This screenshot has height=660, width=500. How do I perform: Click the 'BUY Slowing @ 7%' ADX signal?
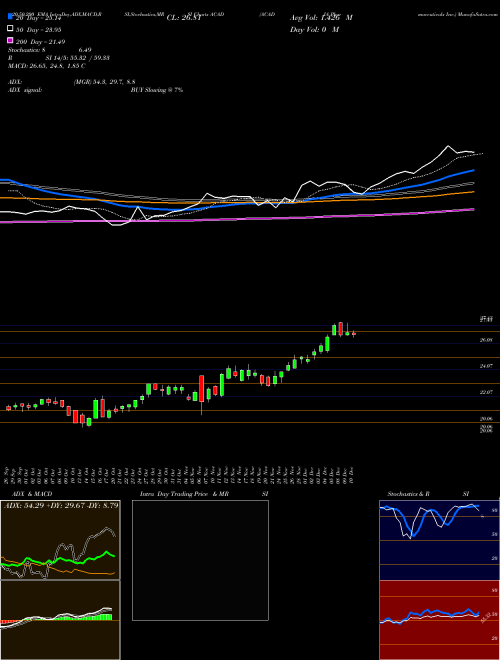coord(157,90)
